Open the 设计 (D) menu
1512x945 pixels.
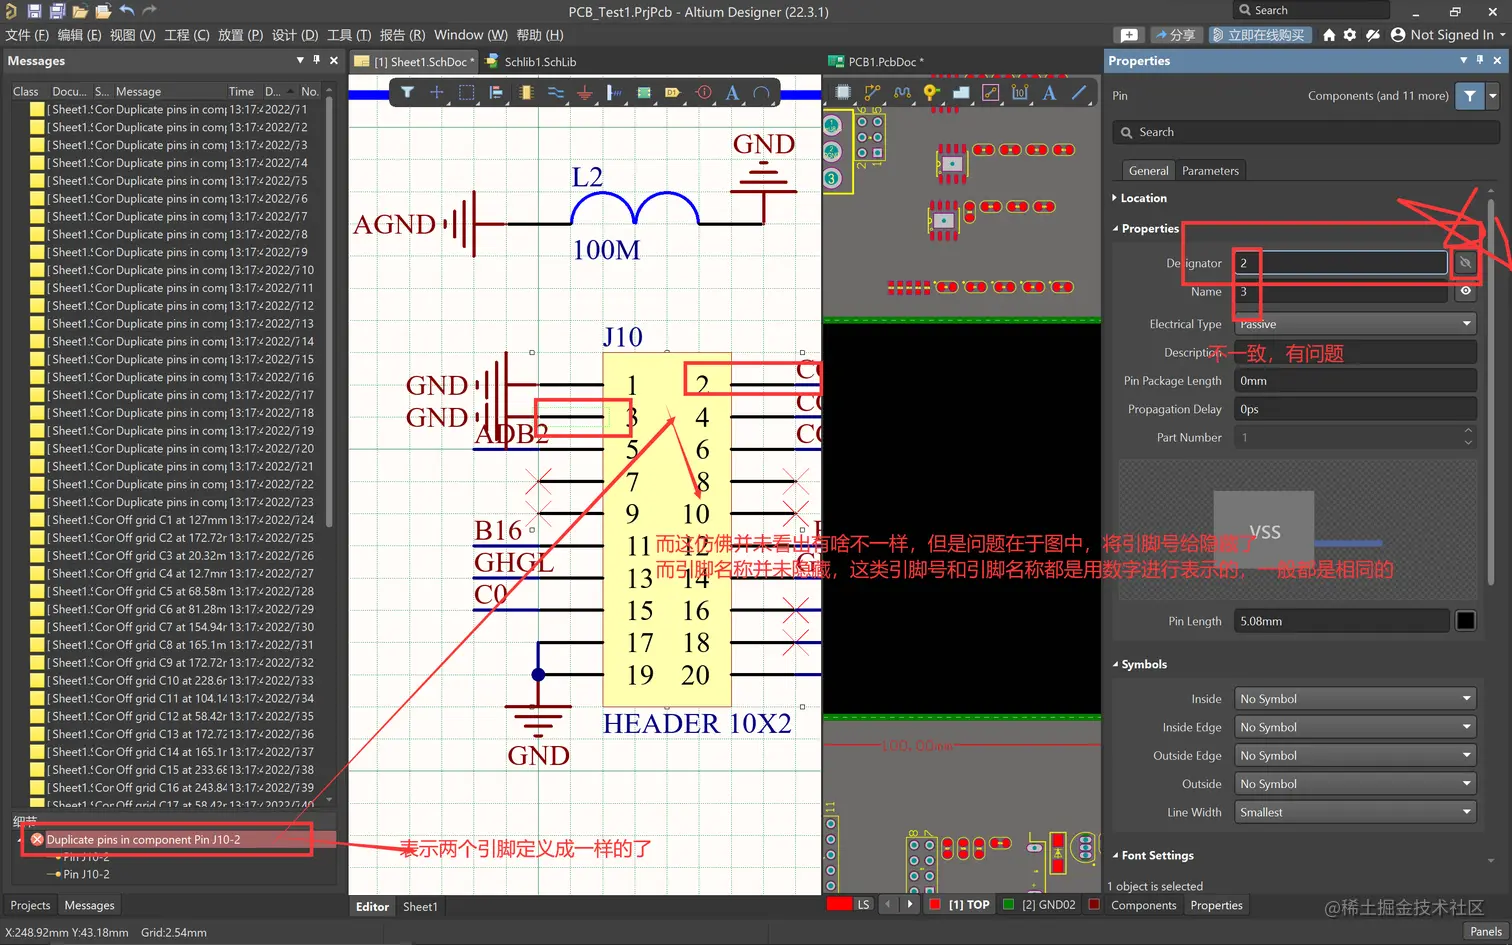tap(295, 35)
